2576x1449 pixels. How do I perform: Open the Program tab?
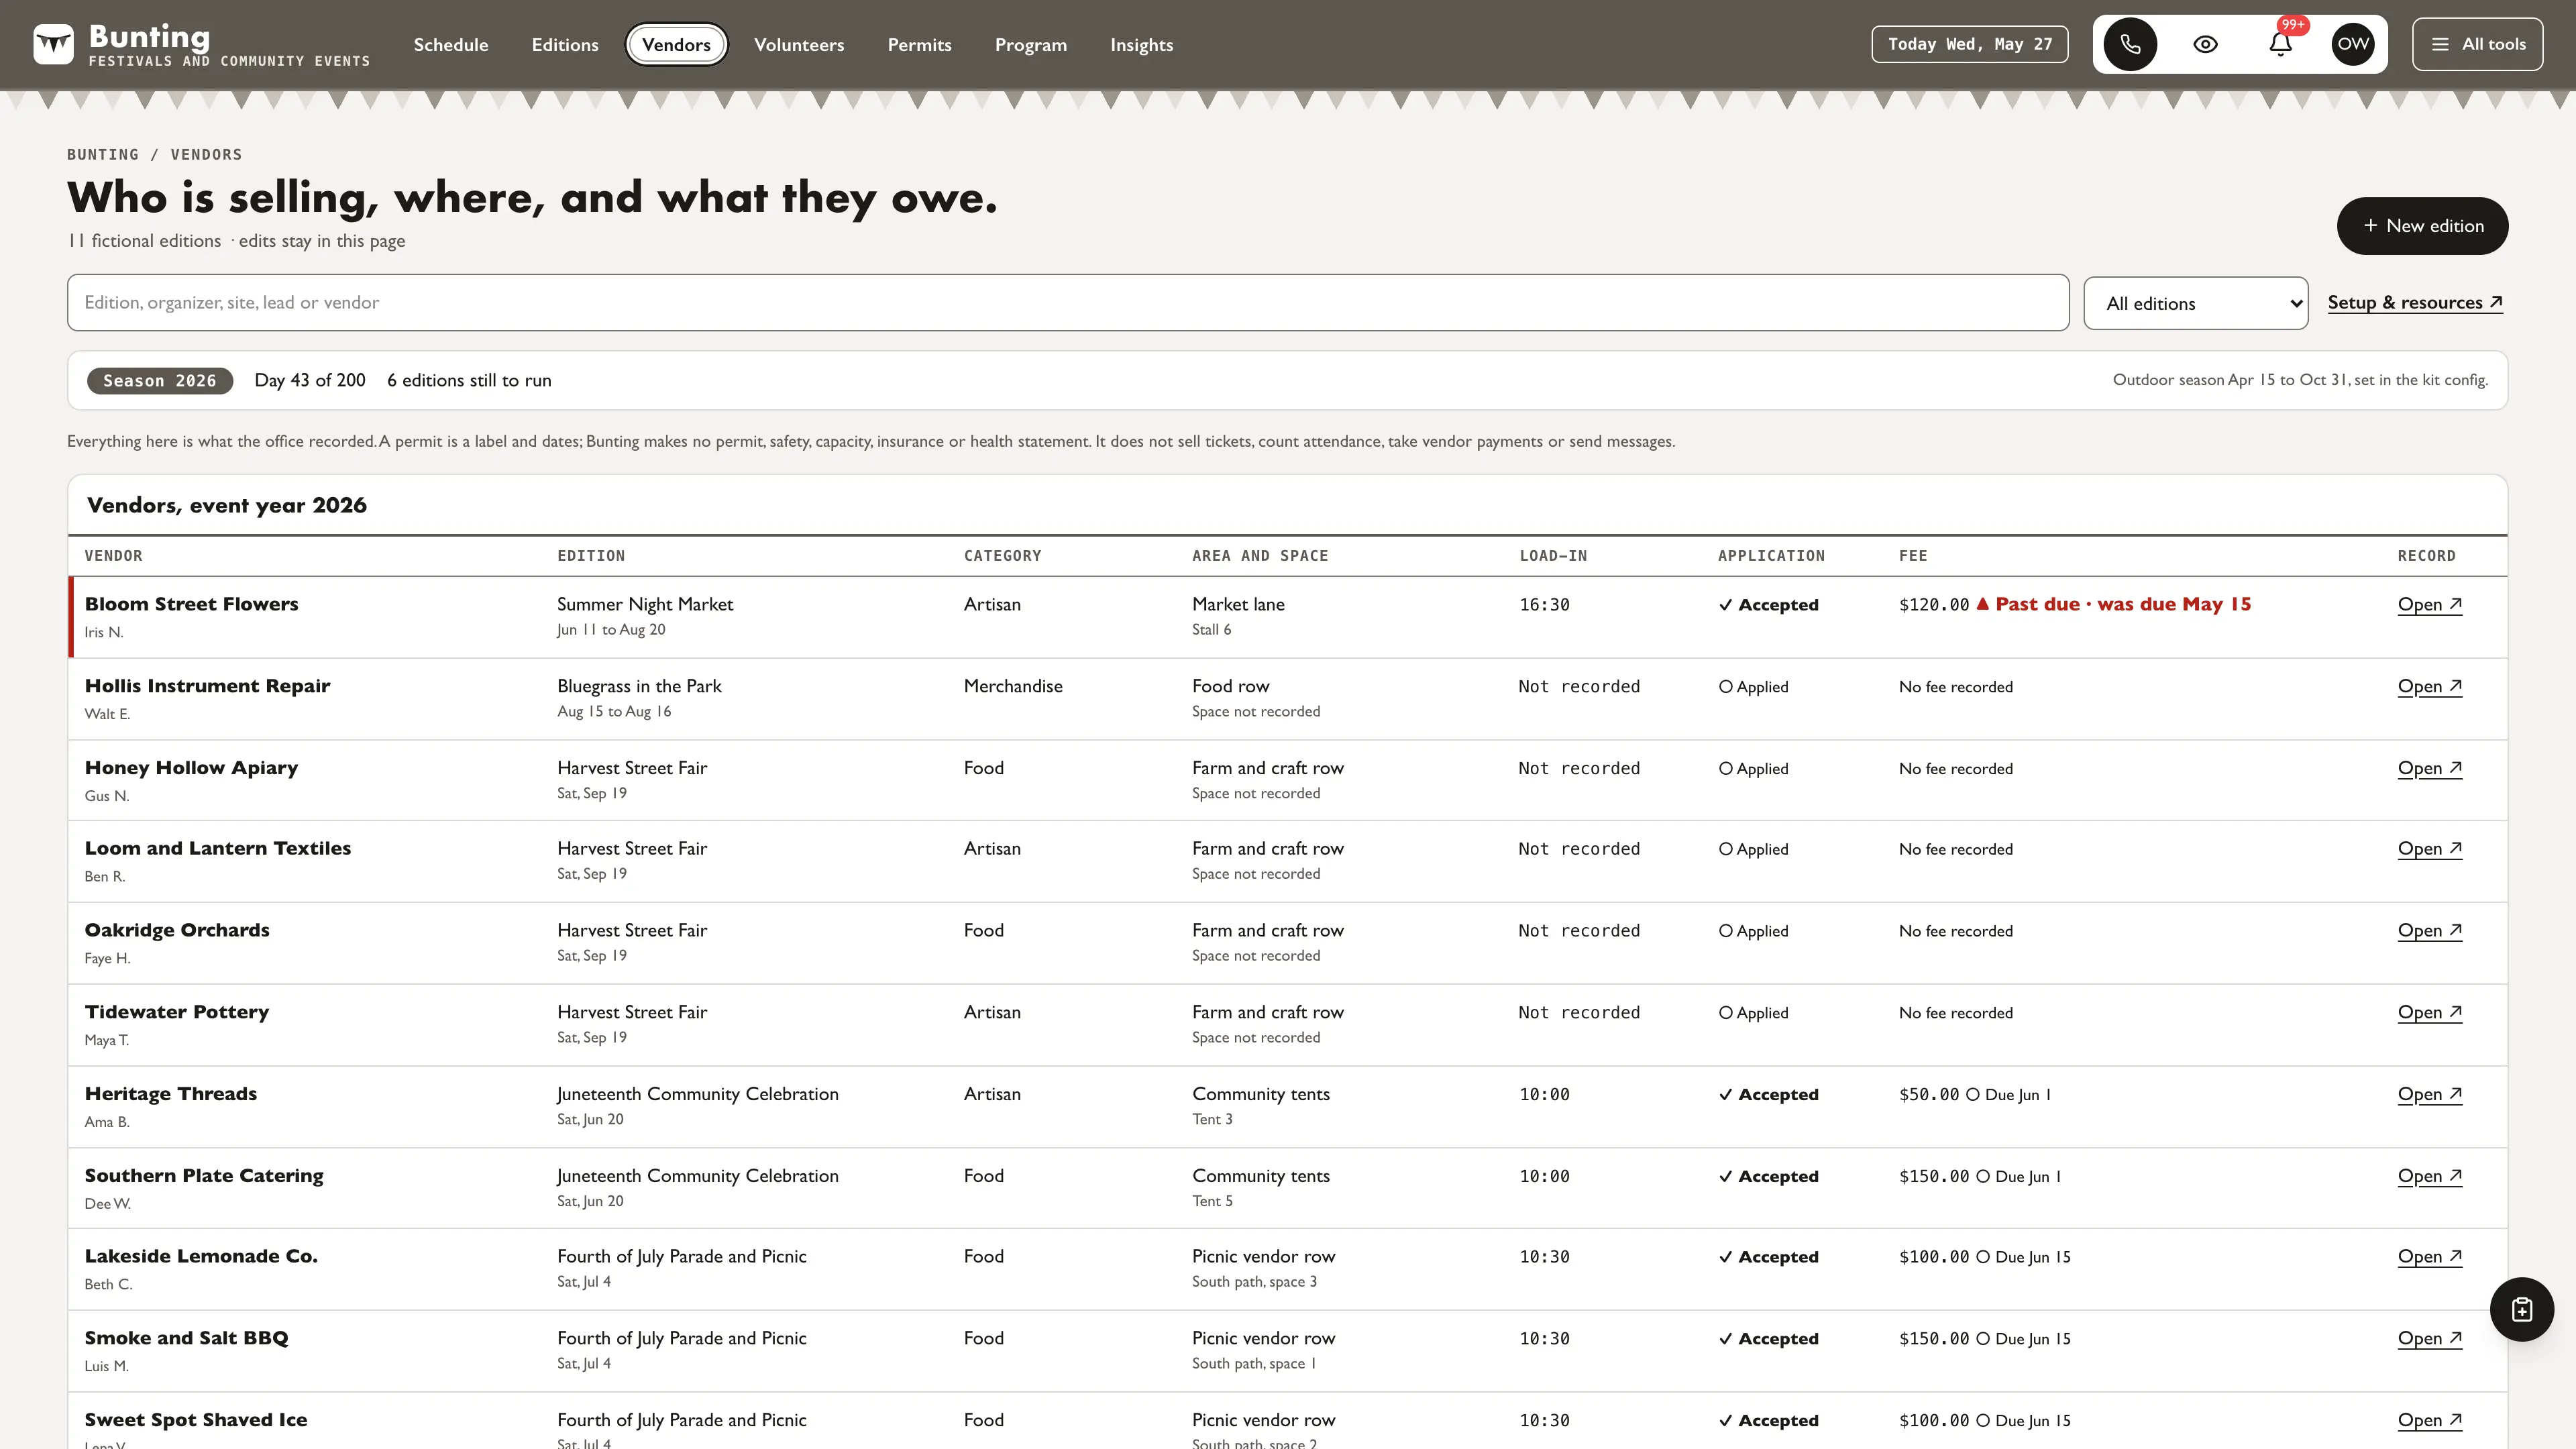(1030, 45)
